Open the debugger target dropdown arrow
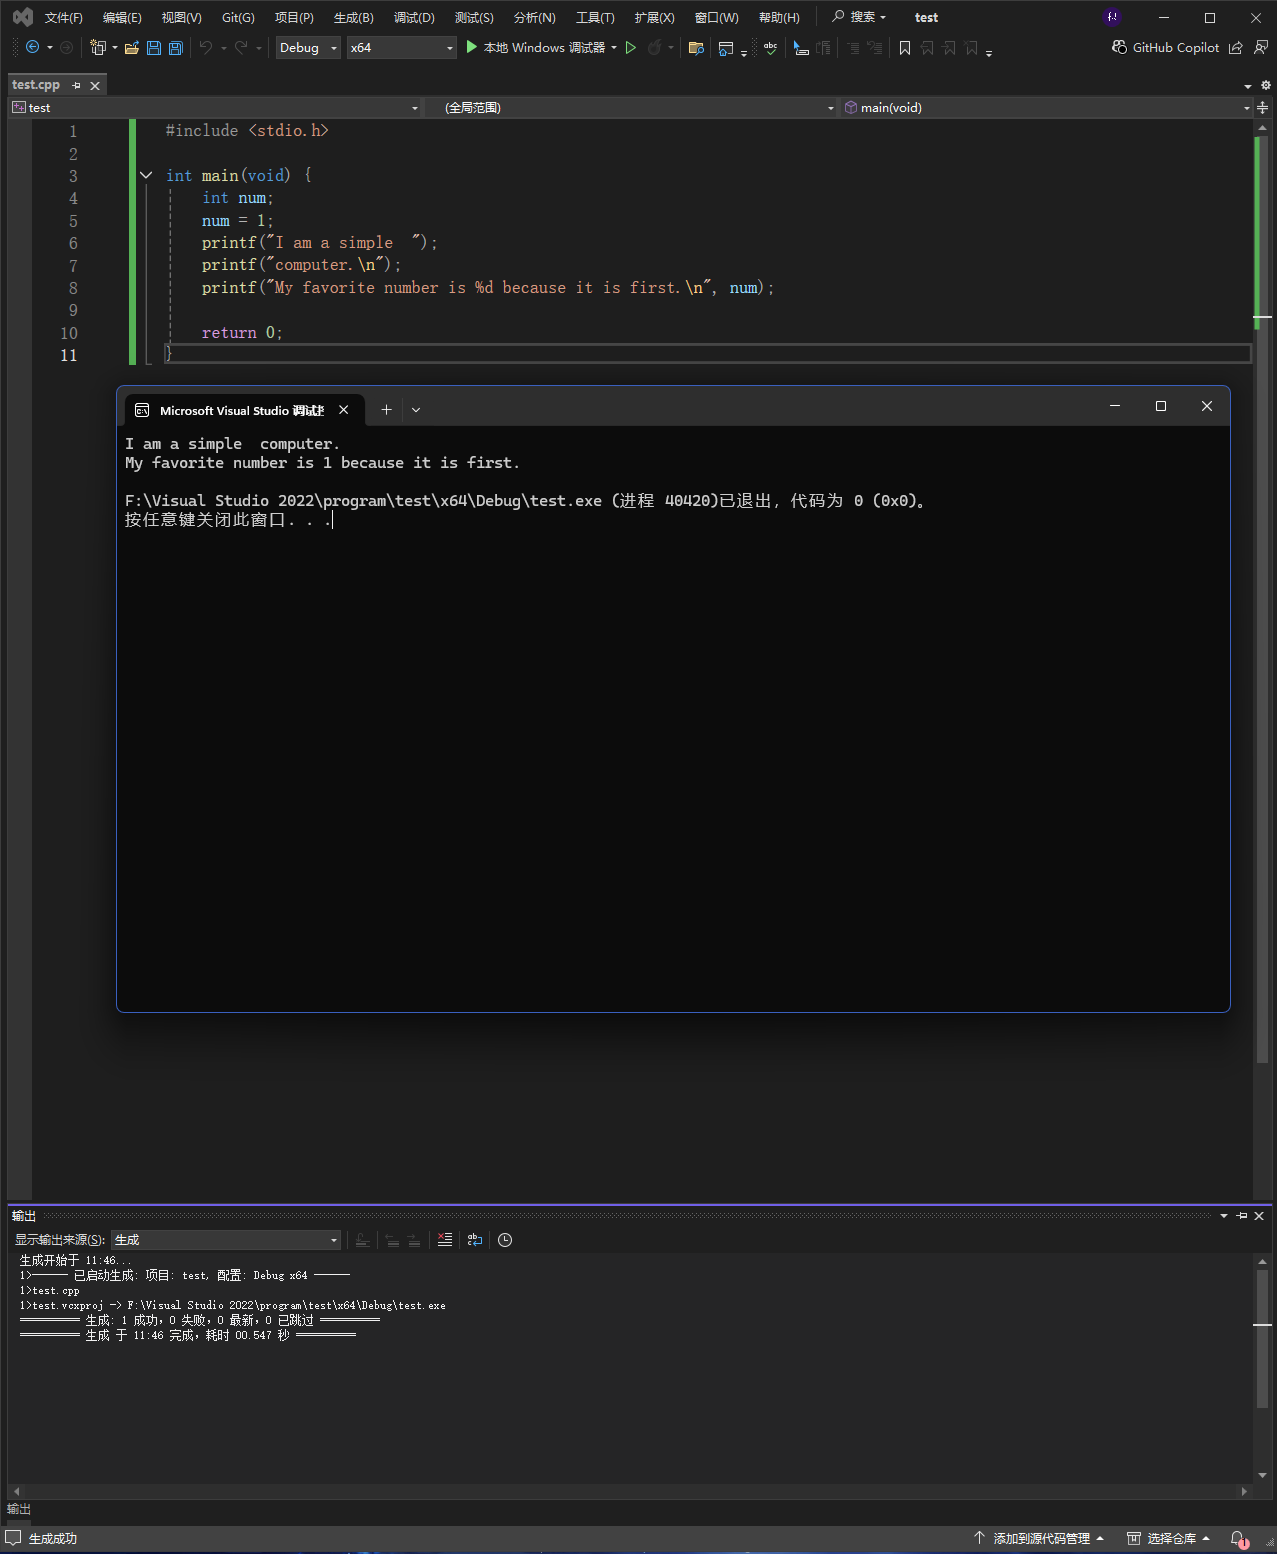This screenshot has width=1277, height=1554. click(614, 47)
